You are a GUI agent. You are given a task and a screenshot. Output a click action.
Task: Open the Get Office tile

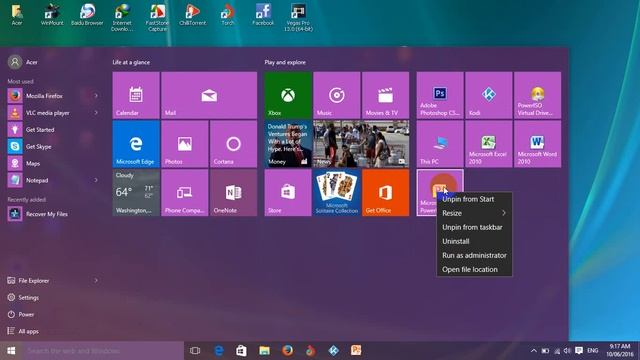point(385,193)
